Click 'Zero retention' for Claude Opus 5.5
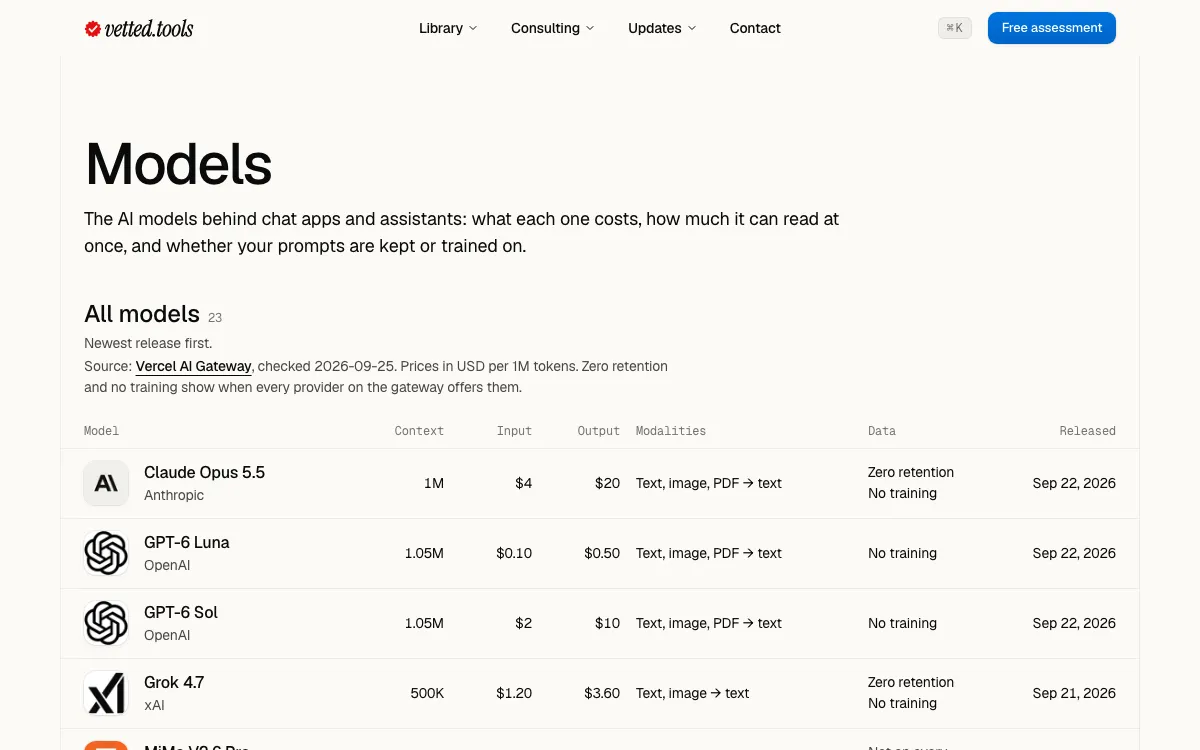The height and width of the screenshot is (750, 1200). click(911, 472)
